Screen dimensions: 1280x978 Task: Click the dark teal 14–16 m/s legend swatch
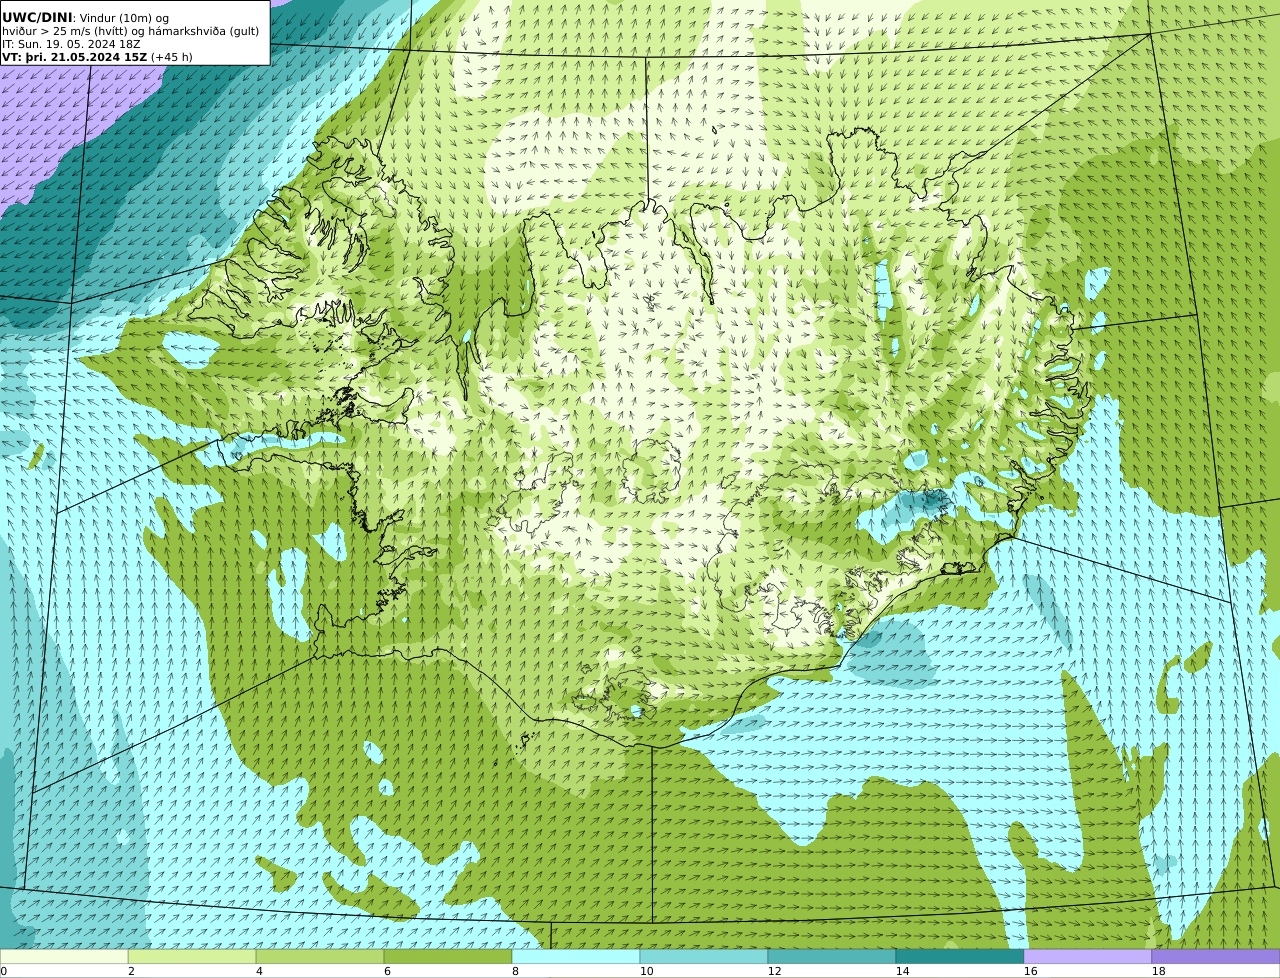click(x=960, y=956)
